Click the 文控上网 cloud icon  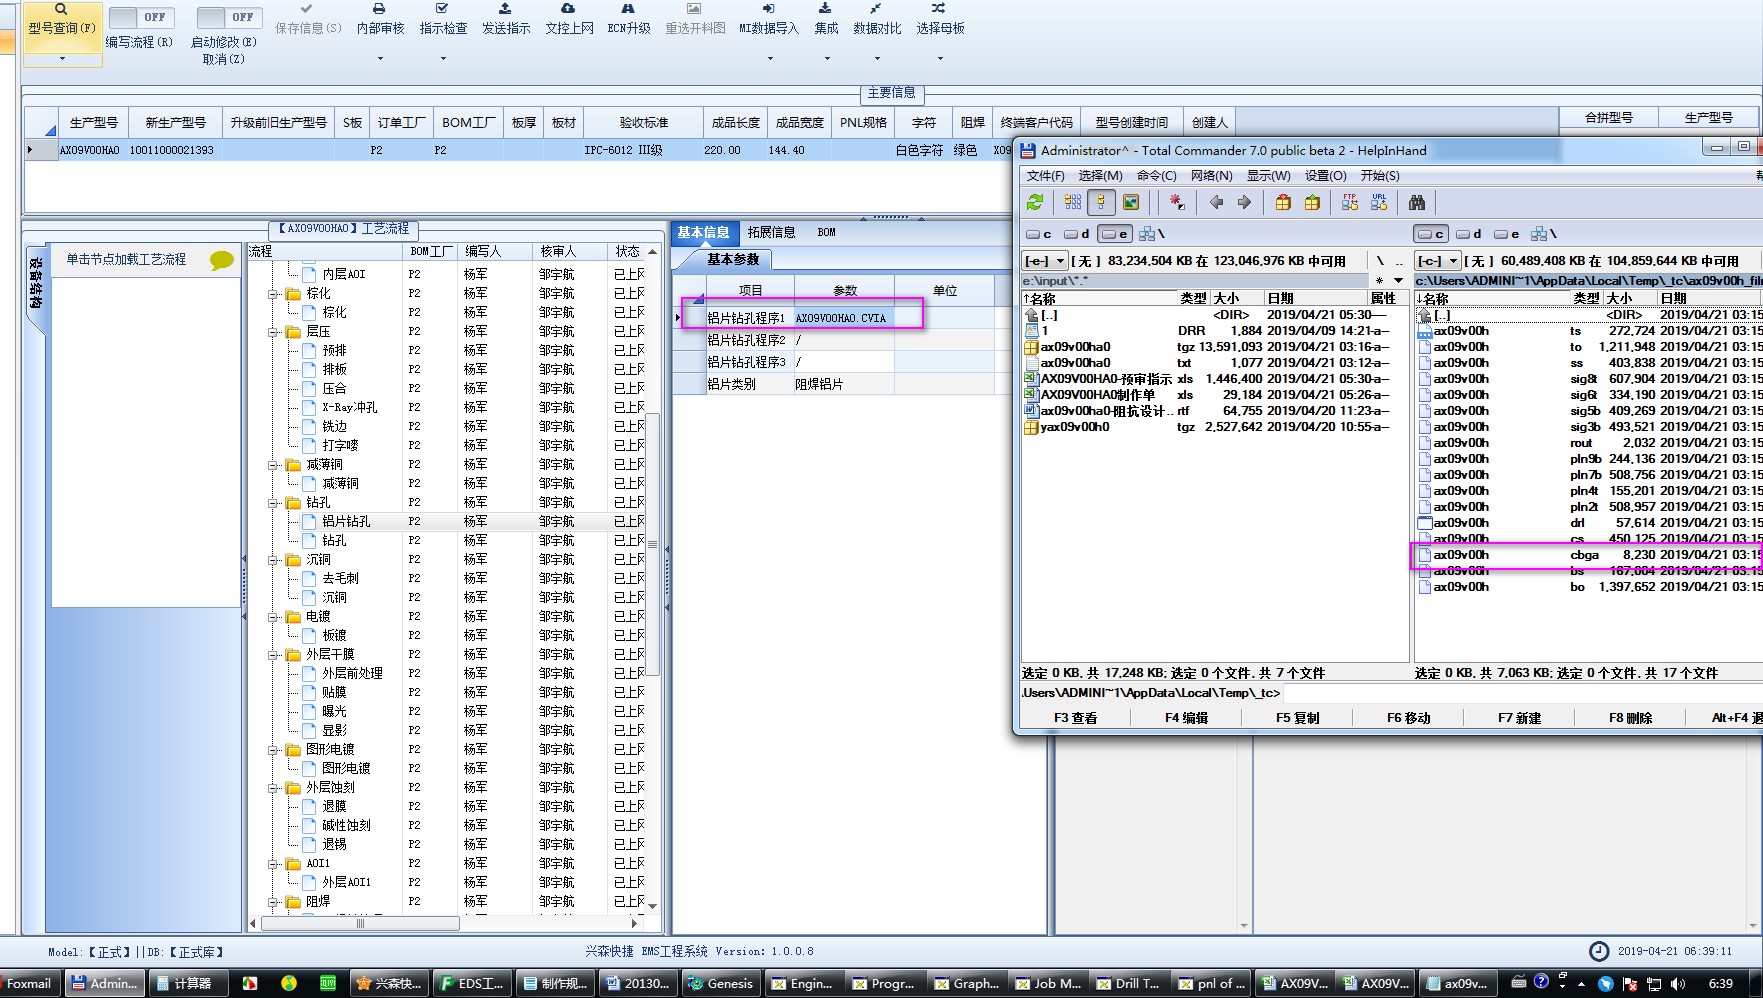pyautogui.click(x=568, y=8)
